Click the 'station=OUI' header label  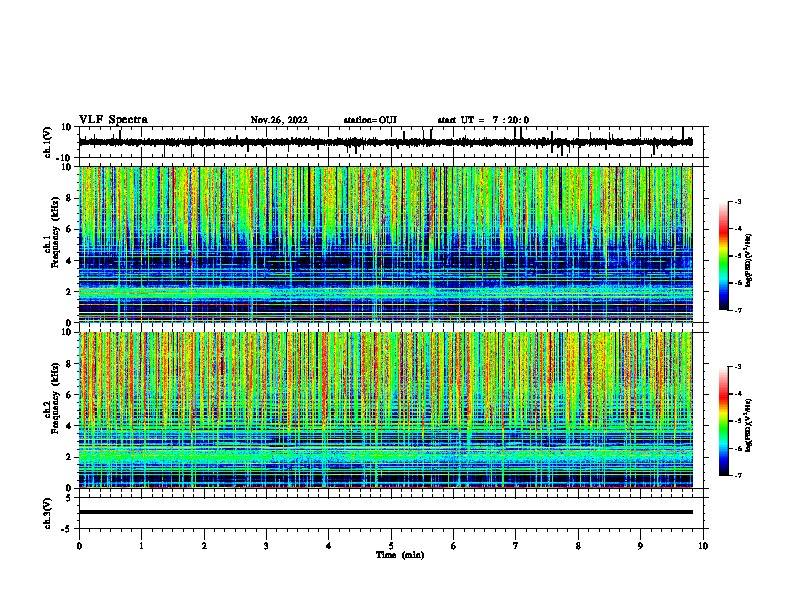tap(370, 120)
